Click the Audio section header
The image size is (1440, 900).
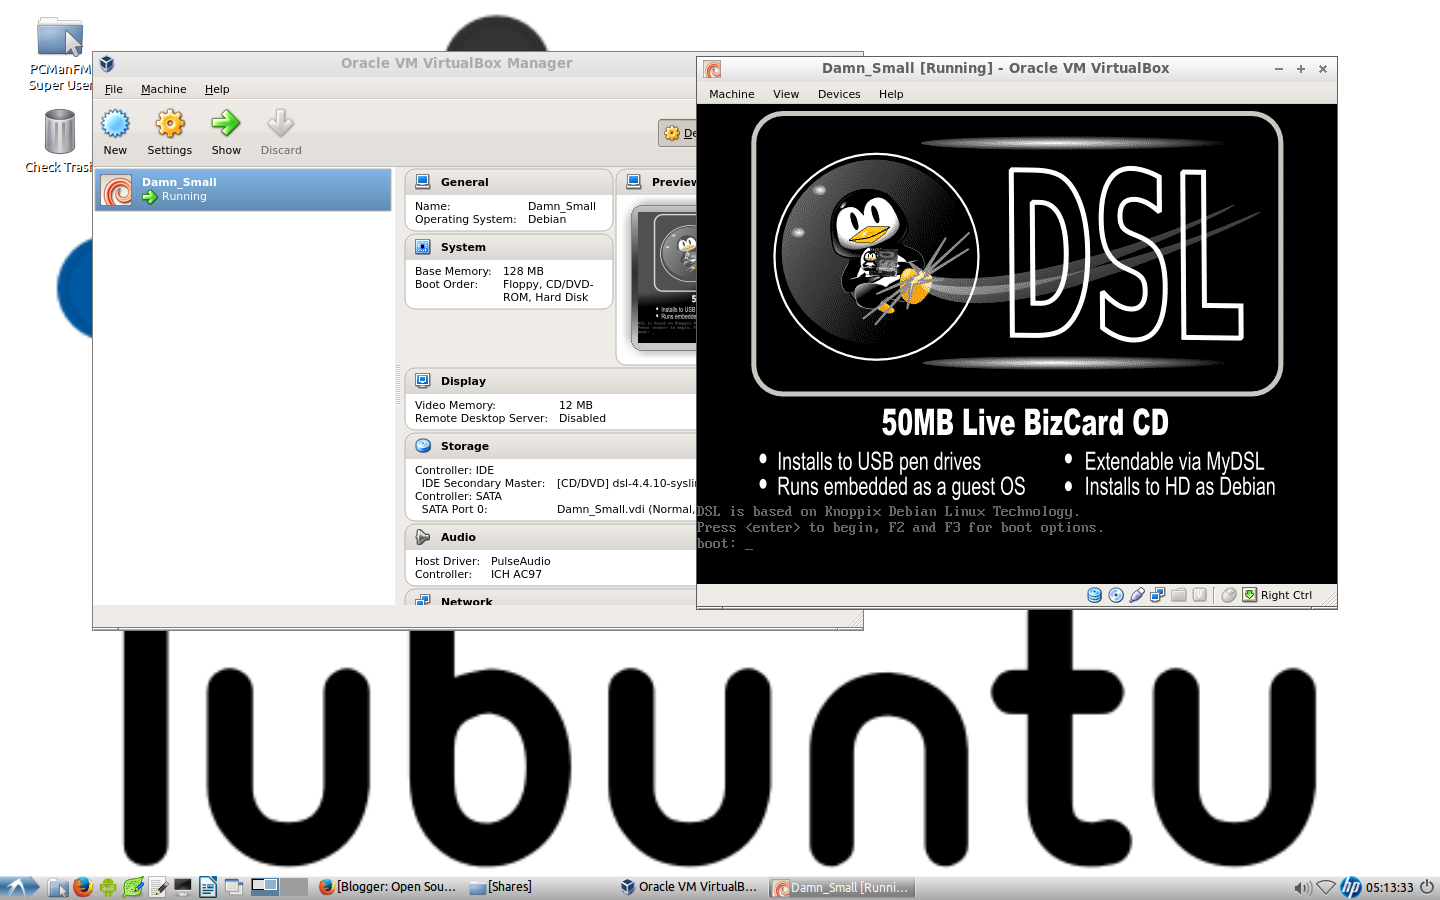pyautogui.click(x=458, y=537)
